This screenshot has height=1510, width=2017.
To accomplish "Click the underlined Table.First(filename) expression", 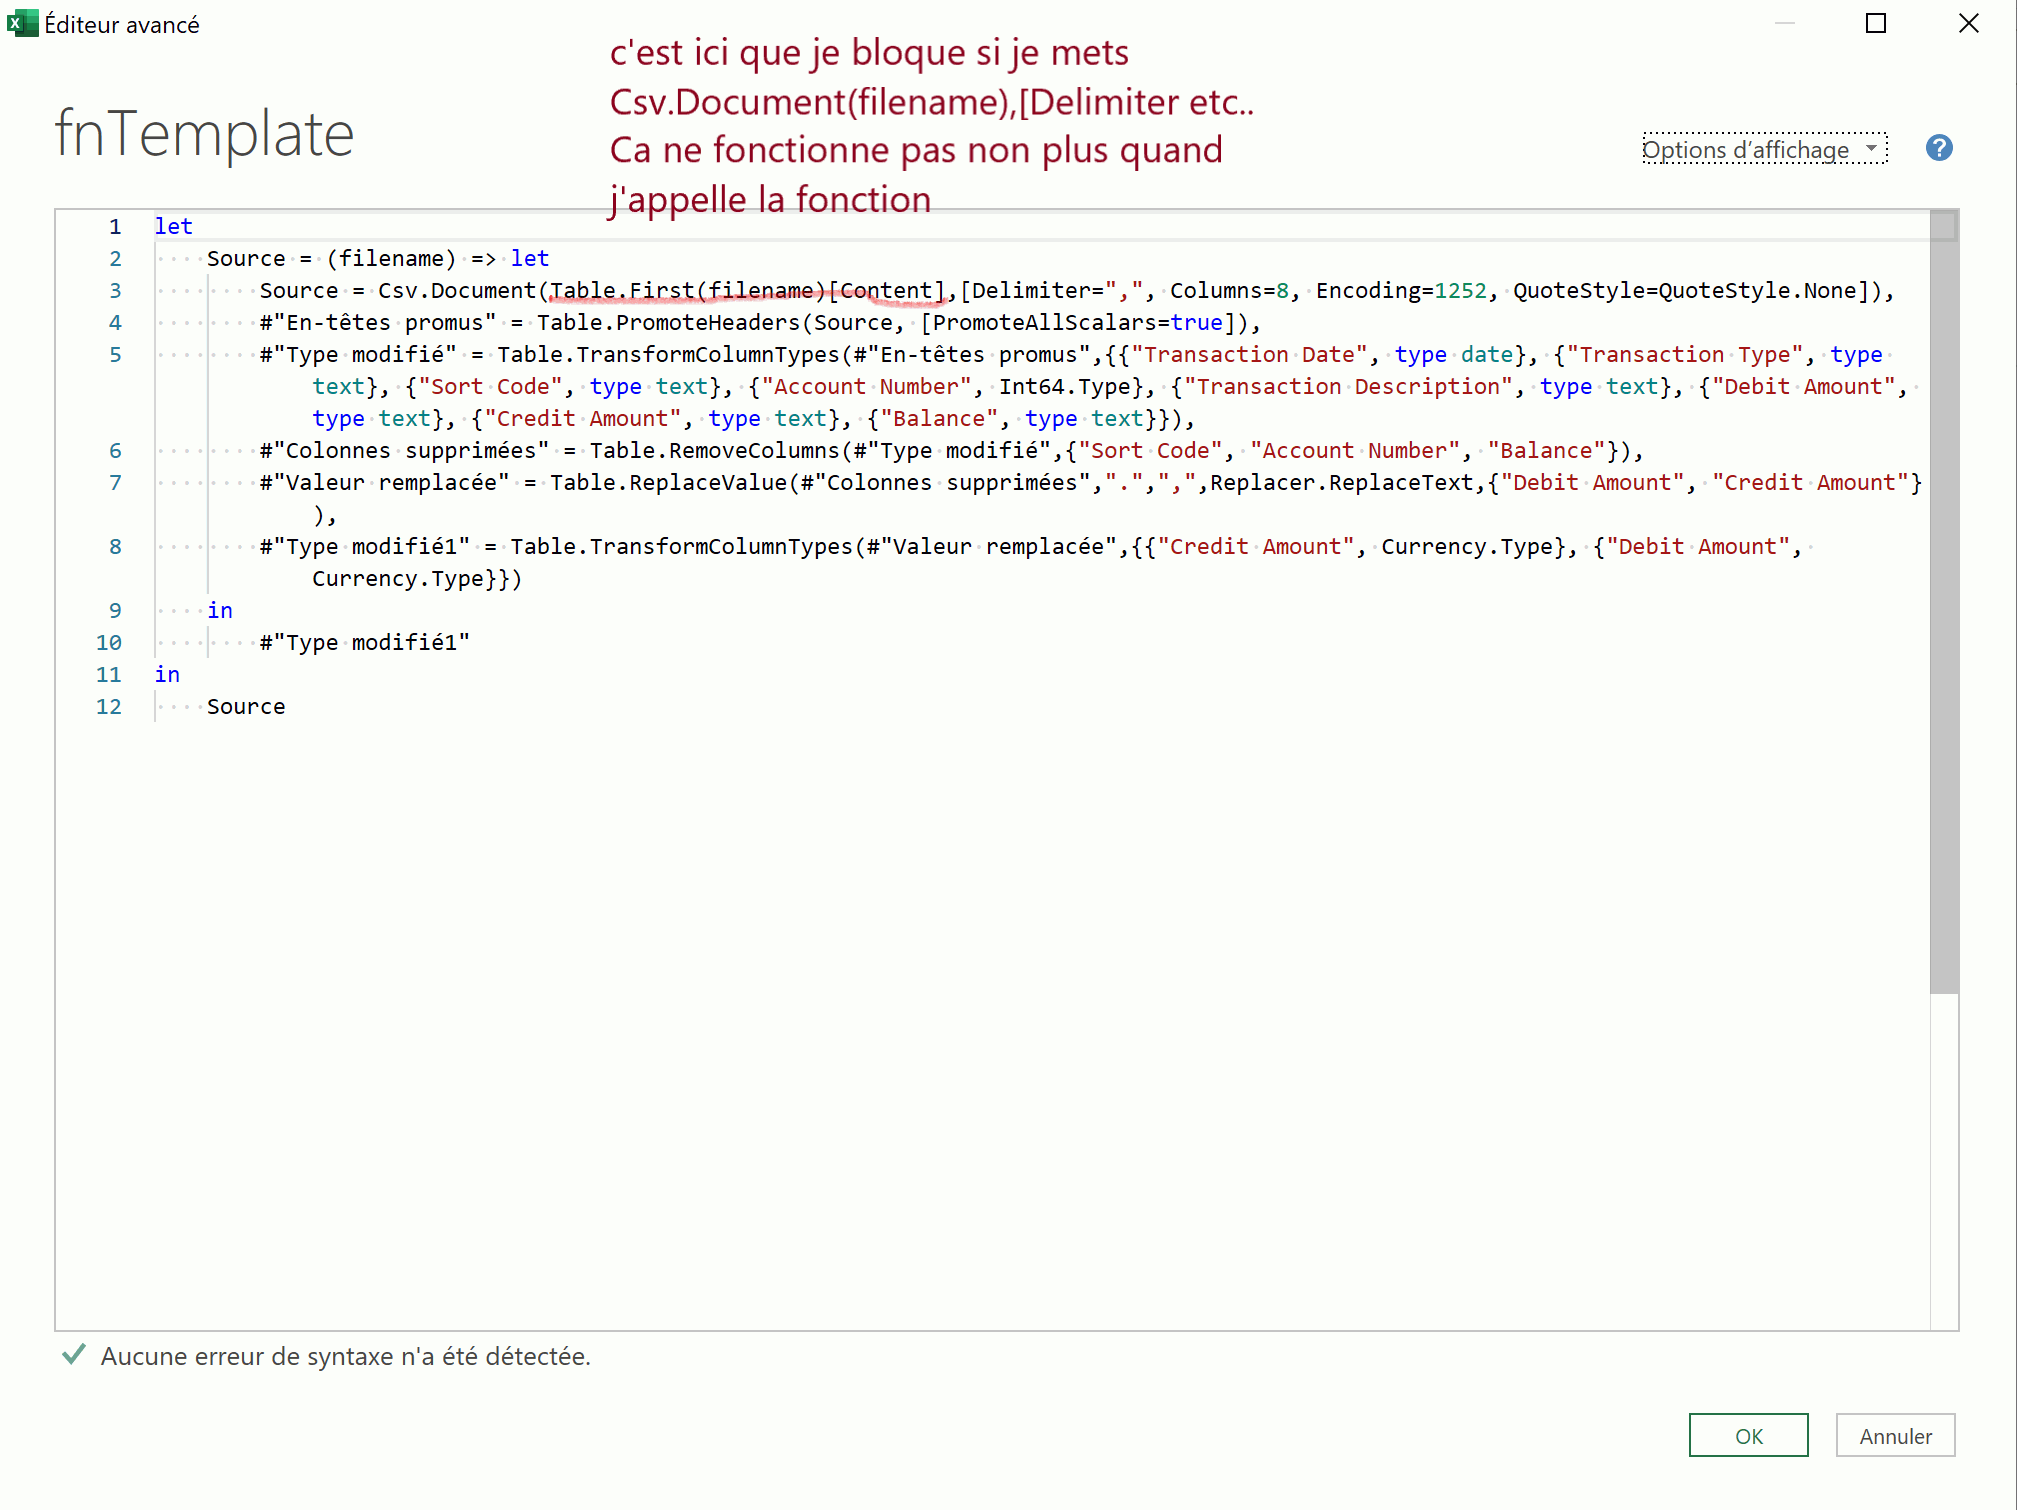I will [x=686, y=291].
